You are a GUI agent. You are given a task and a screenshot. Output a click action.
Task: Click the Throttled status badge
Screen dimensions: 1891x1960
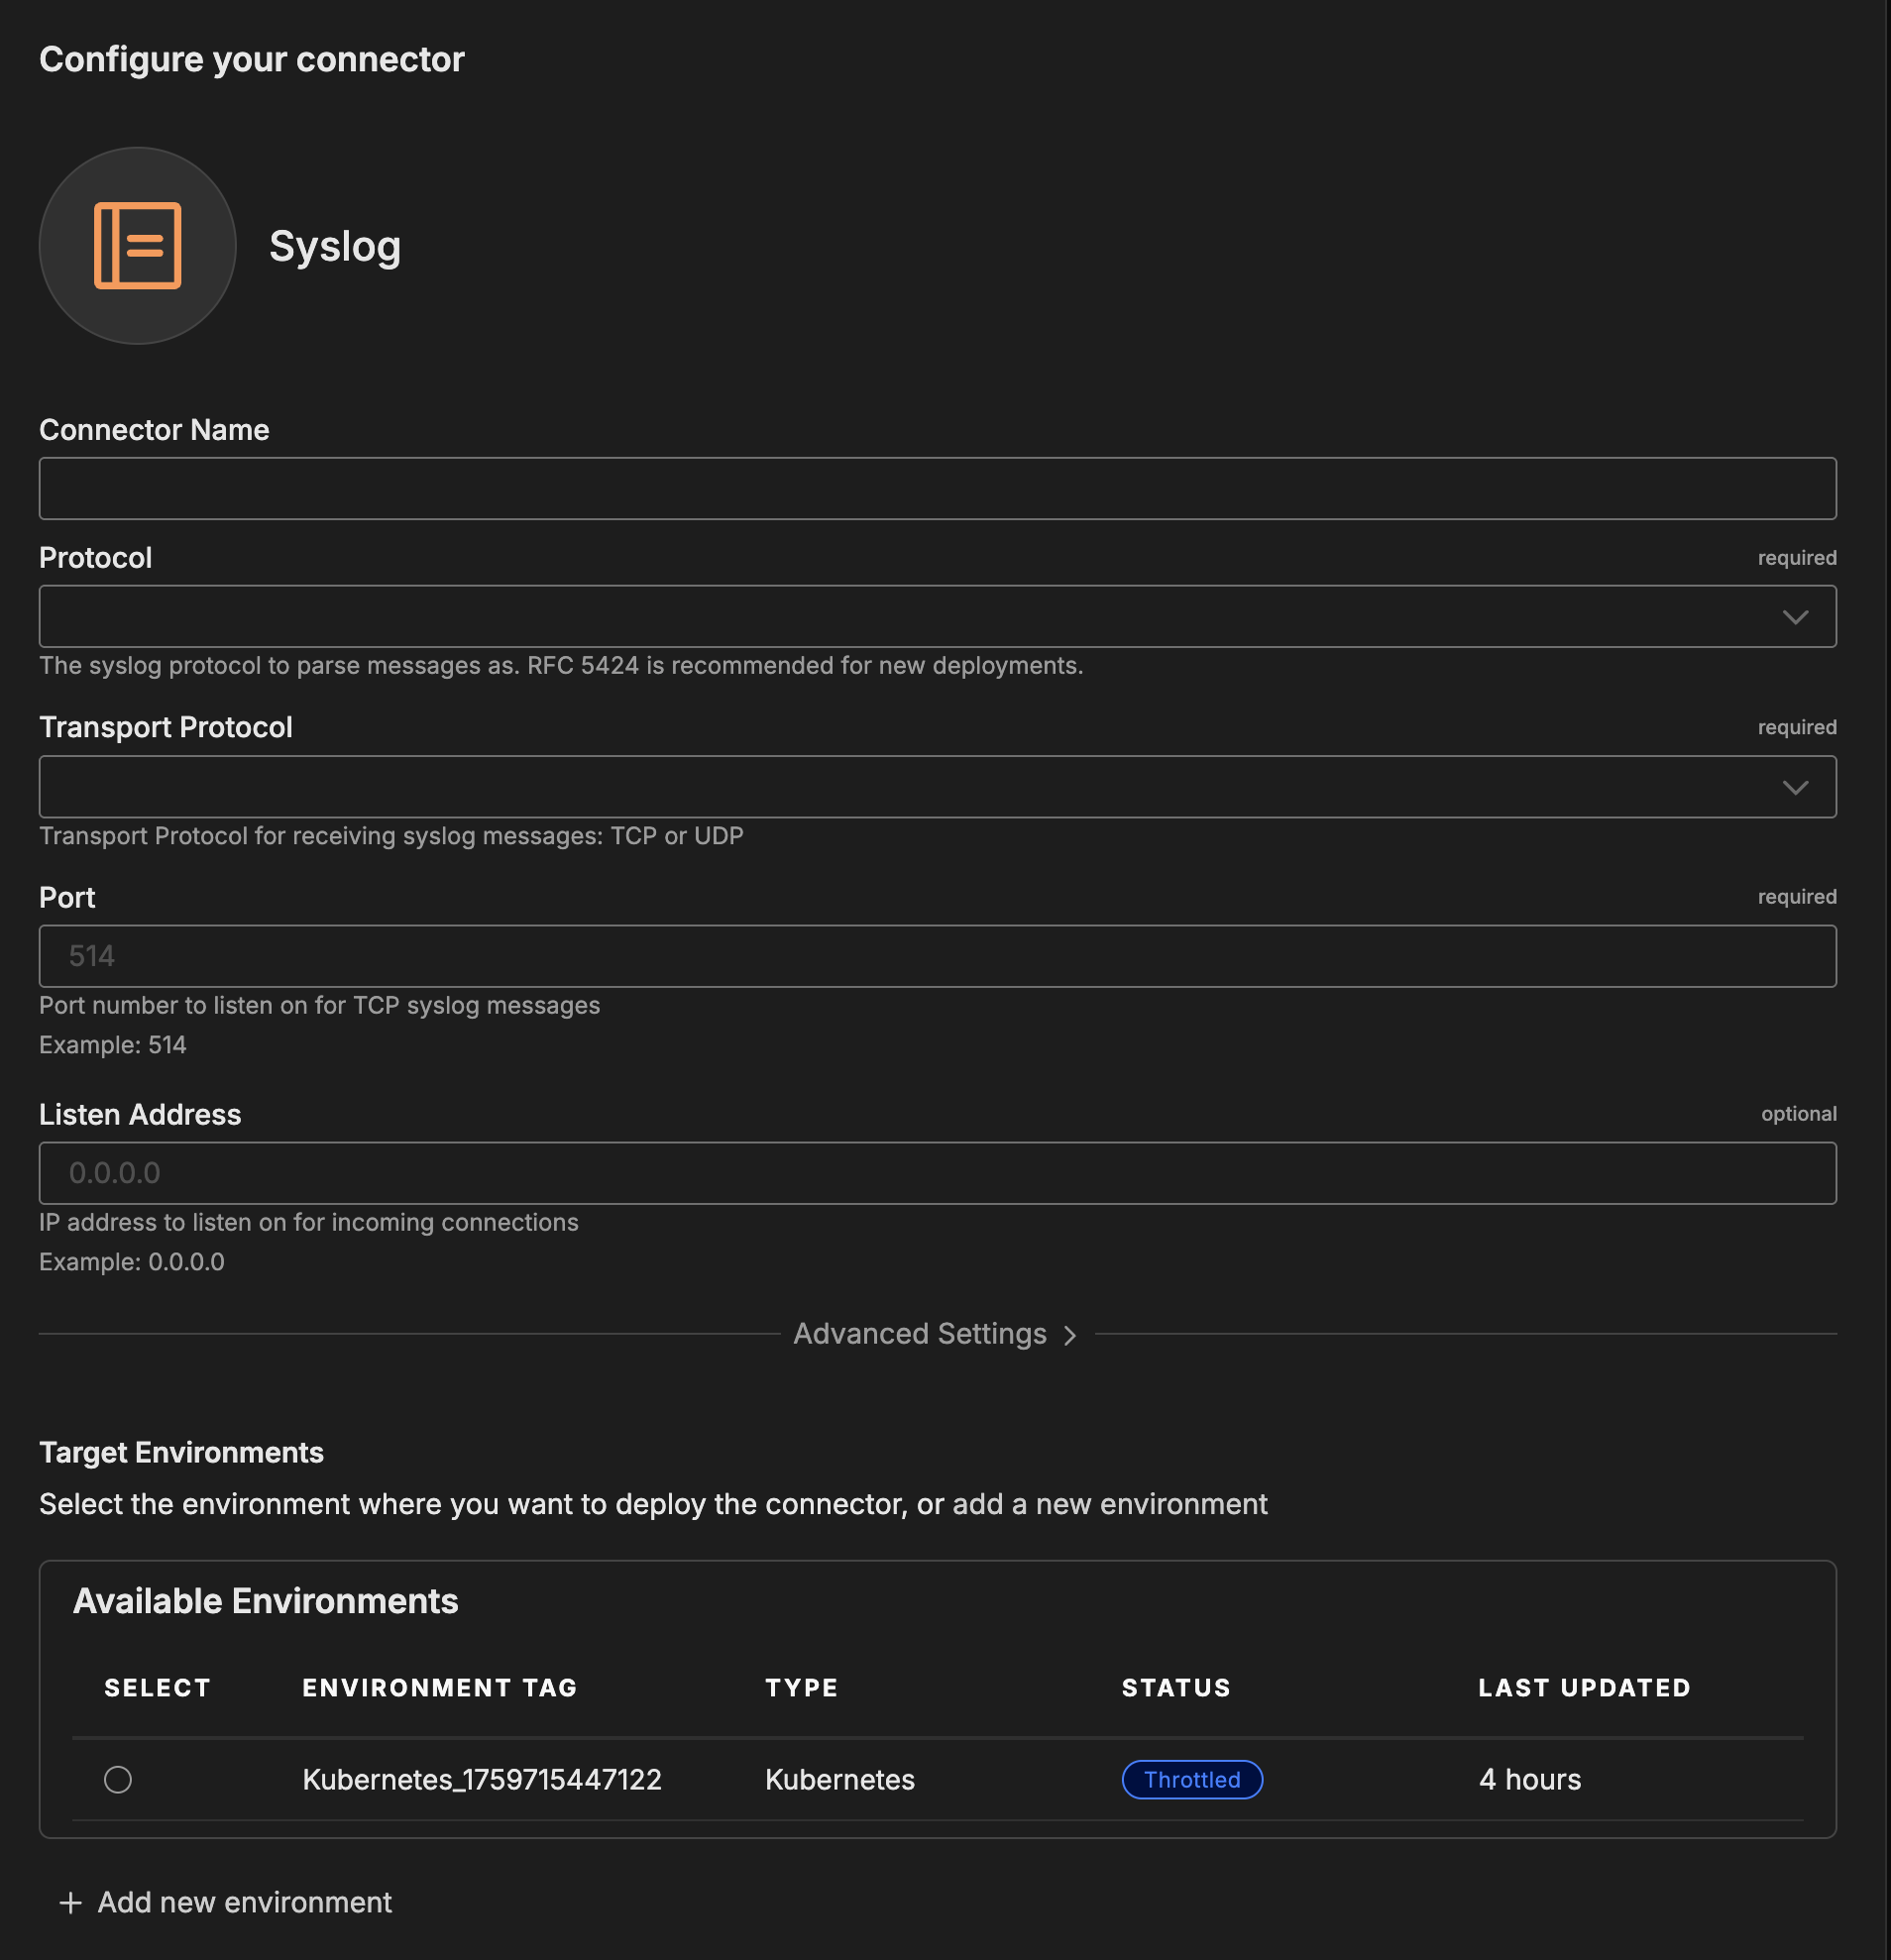click(1191, 1779)
